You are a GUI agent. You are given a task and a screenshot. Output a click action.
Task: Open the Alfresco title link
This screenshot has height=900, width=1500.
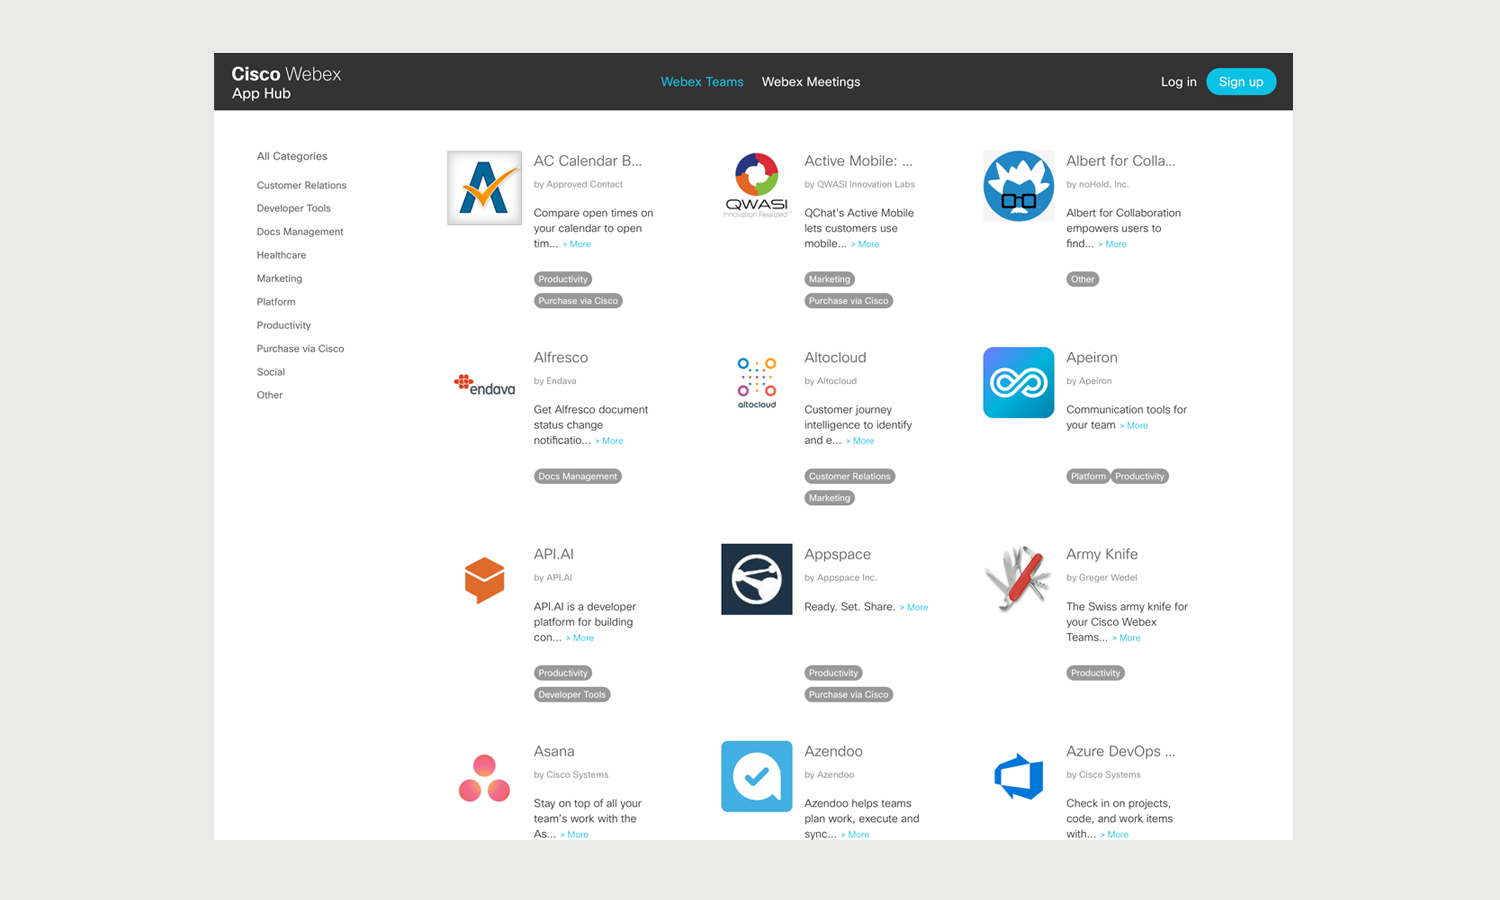tap(561, 358)
